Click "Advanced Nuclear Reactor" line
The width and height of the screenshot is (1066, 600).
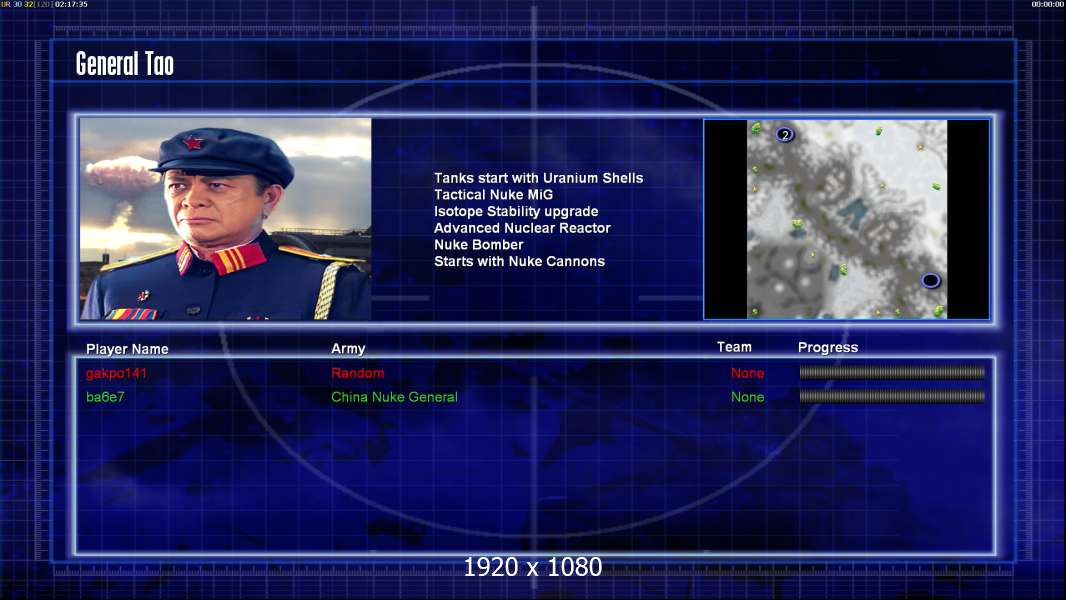[x=522, y=228]
